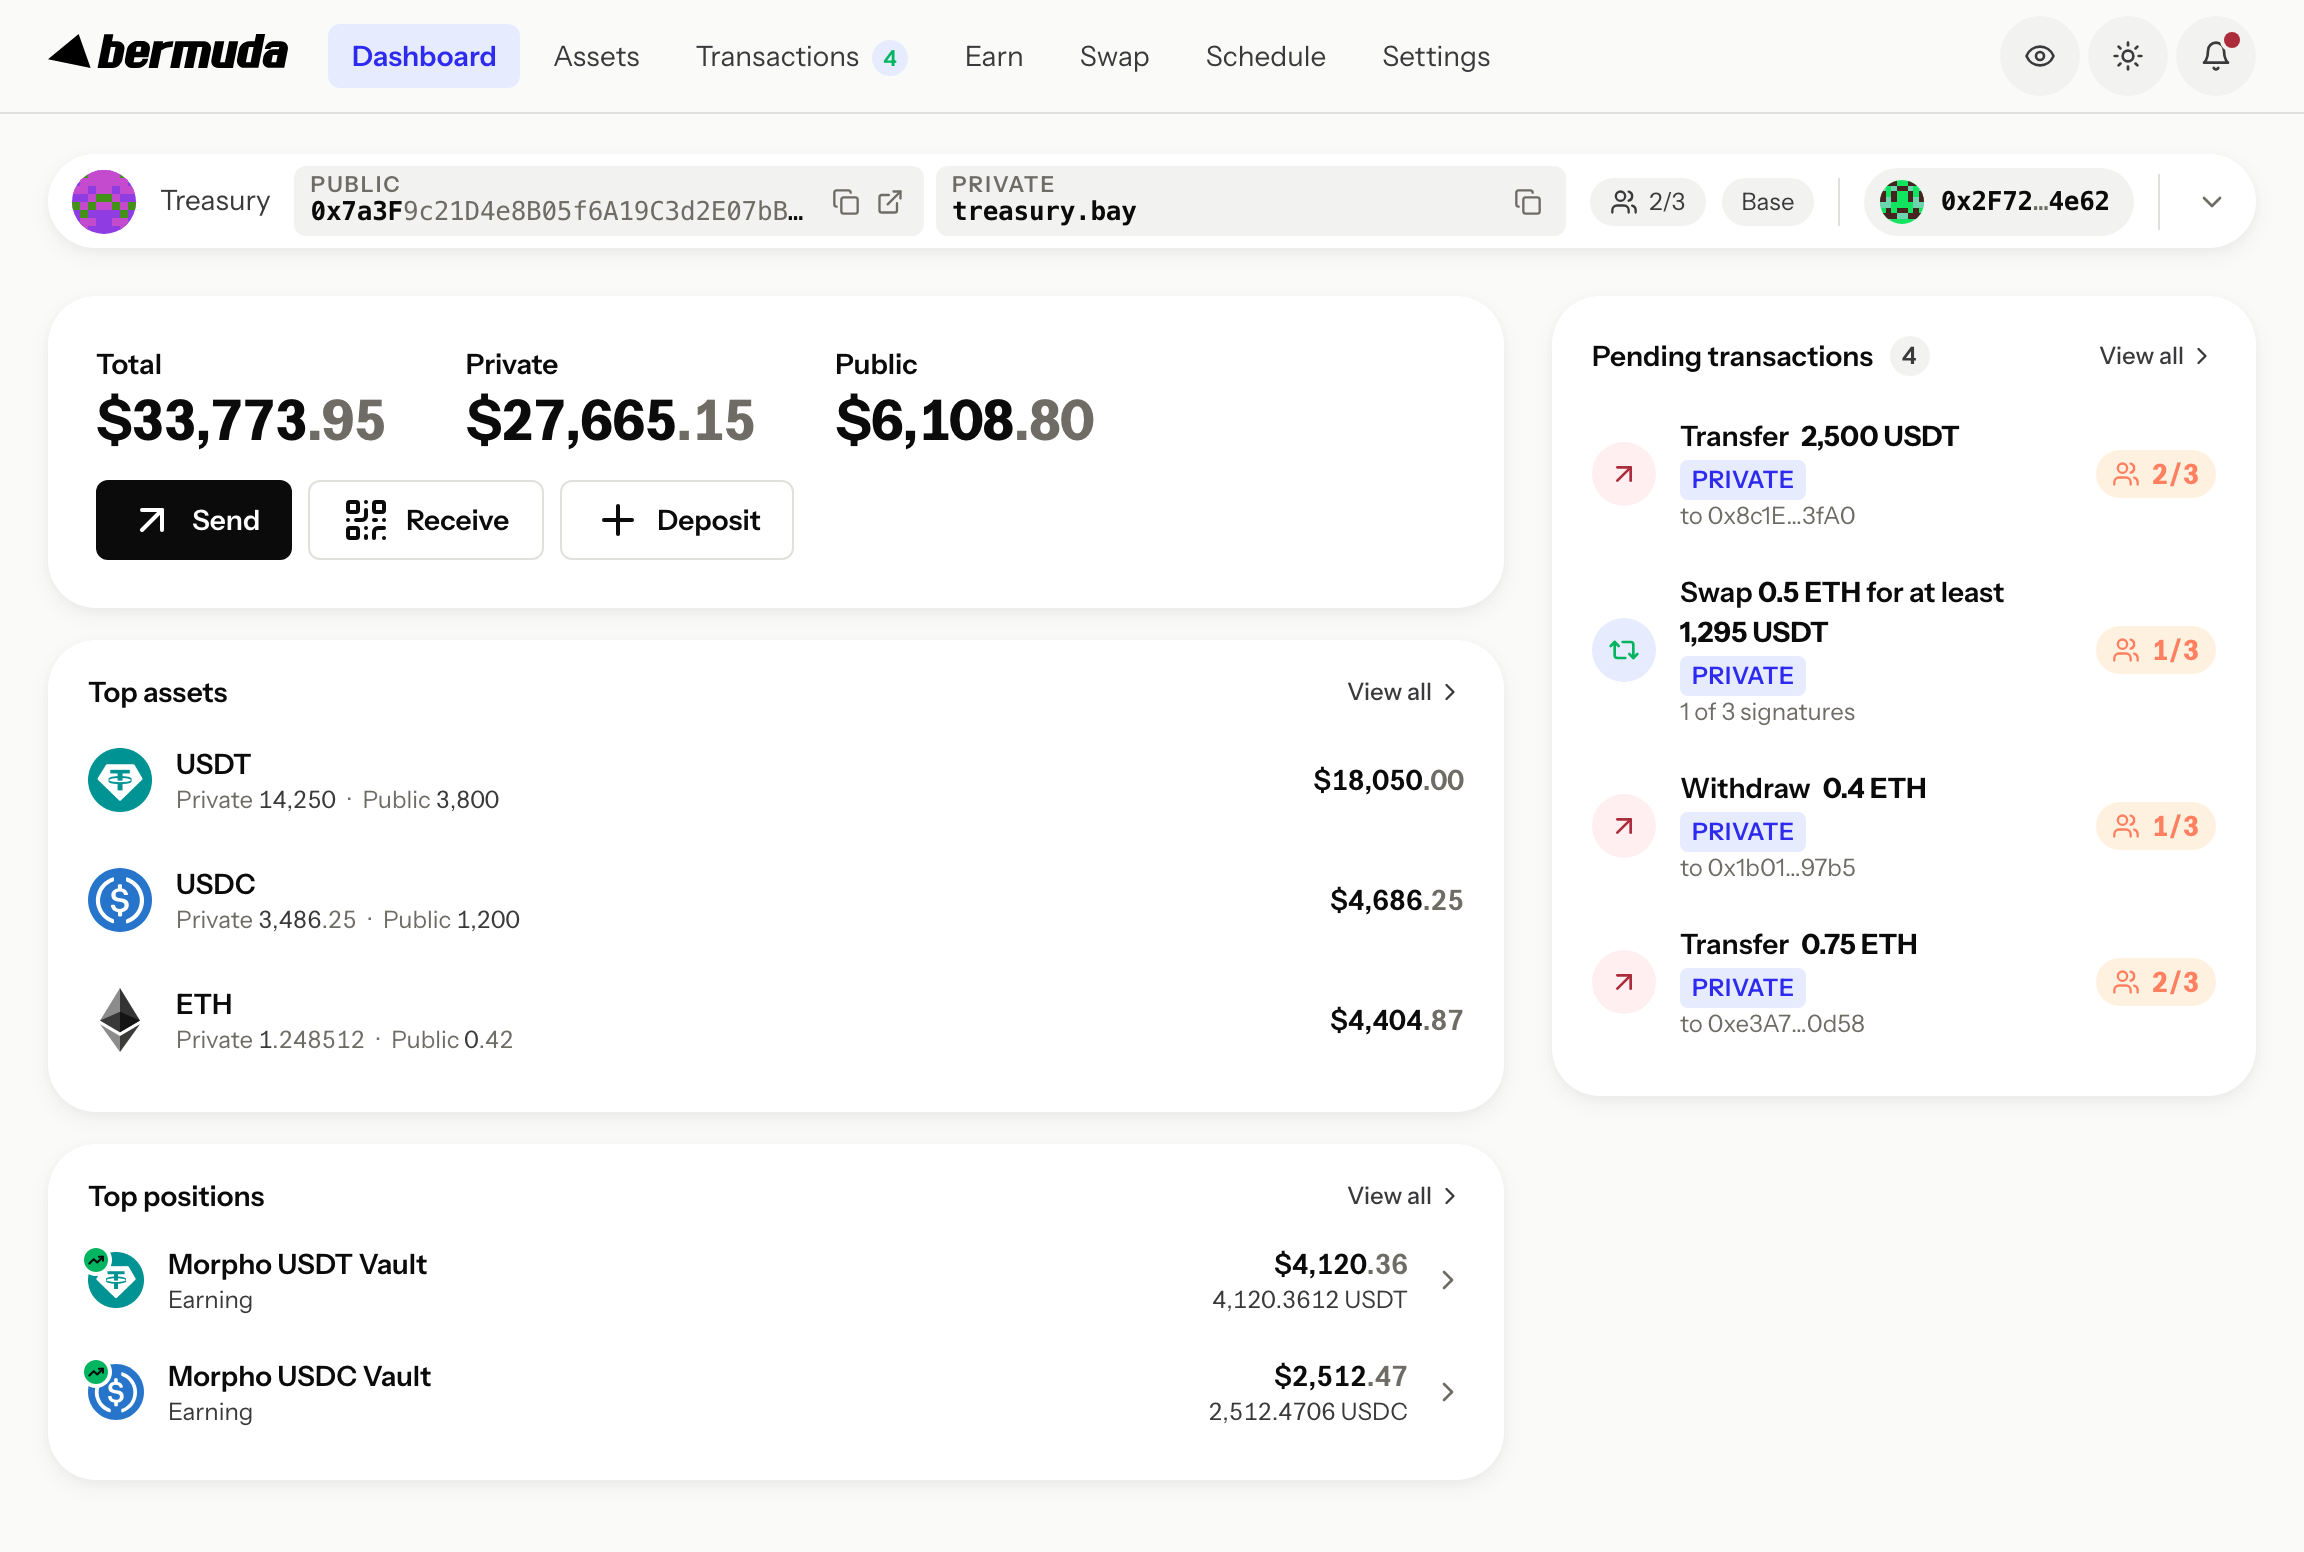Copy the private treasury.bay address
Screen dimensions: 2304x1552
click(1528, 202)
